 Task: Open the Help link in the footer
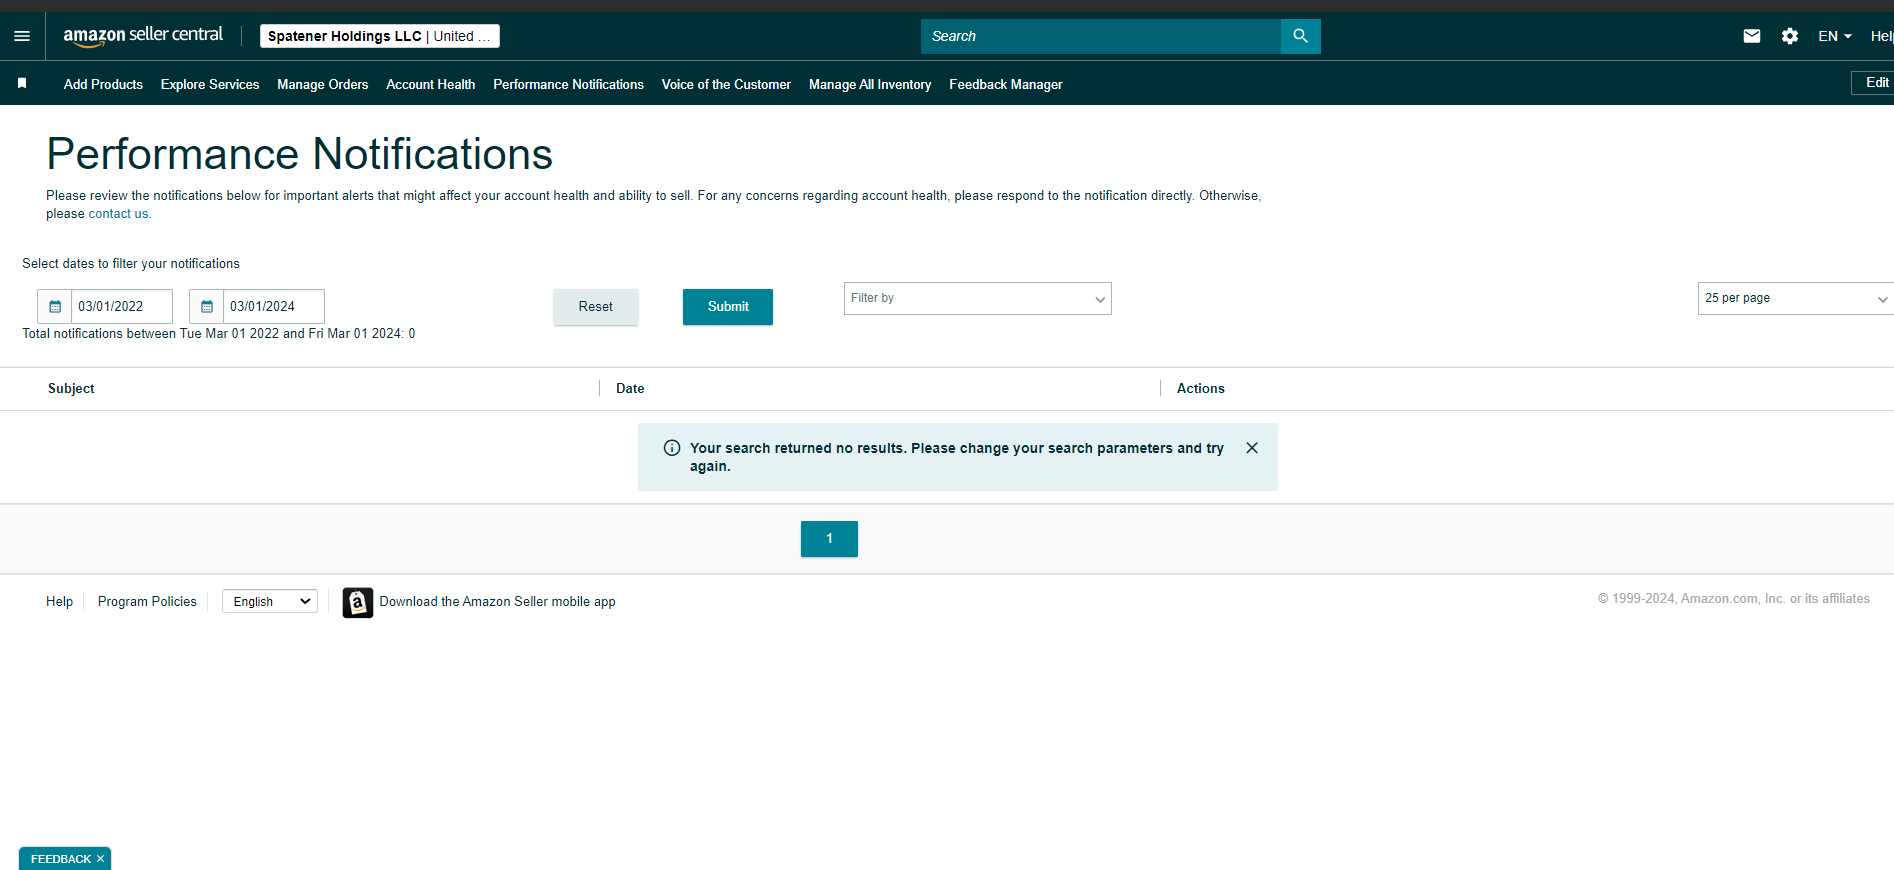pyautogui.click(x=59, y=601)
